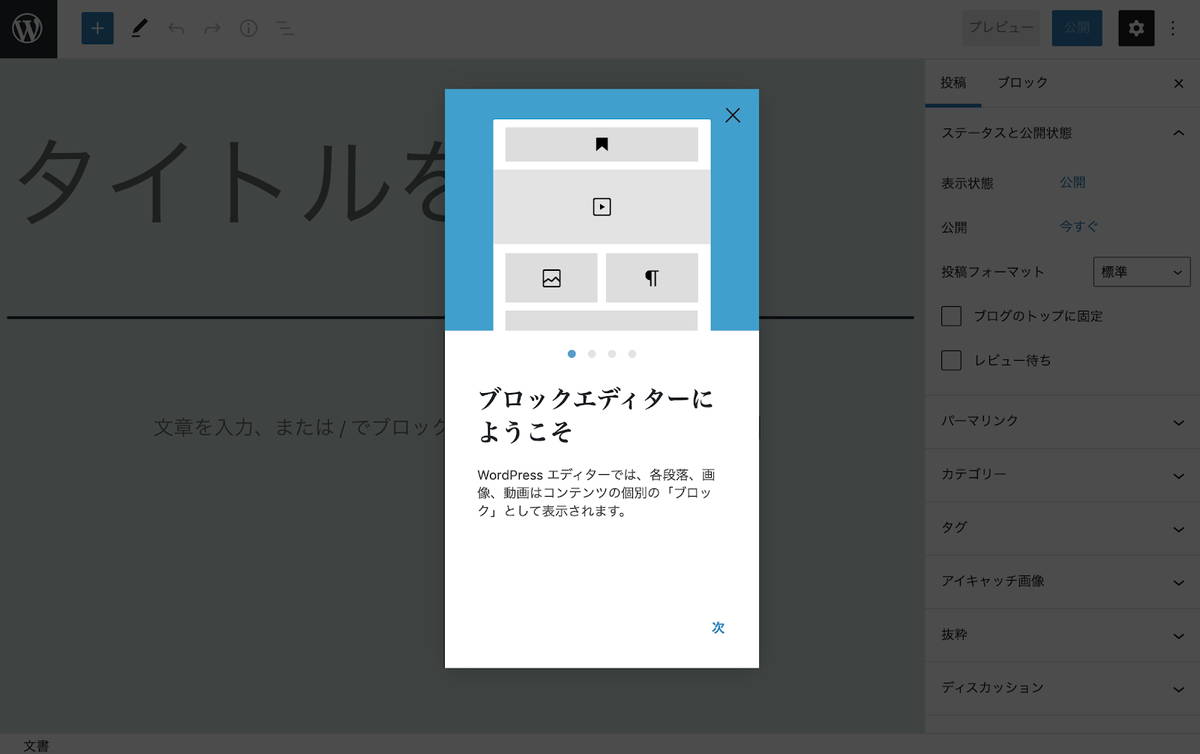Click the 表示状態 label

click(x=967, y=184)
